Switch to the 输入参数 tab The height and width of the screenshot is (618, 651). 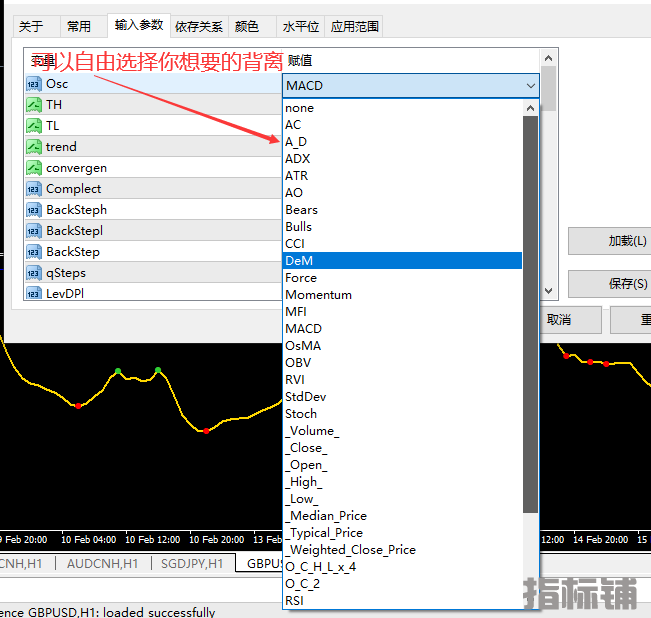coord(138,26)
